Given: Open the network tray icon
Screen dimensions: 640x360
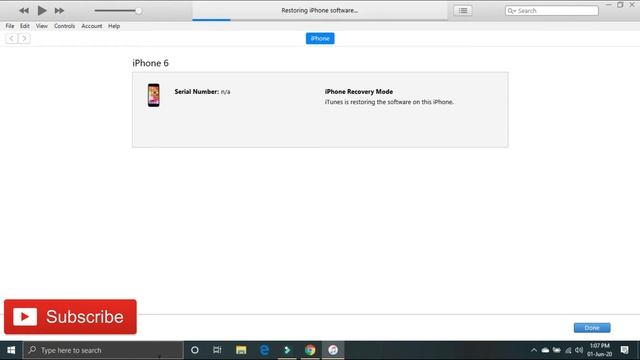Looking at the screenshot, I should [568, 350].
